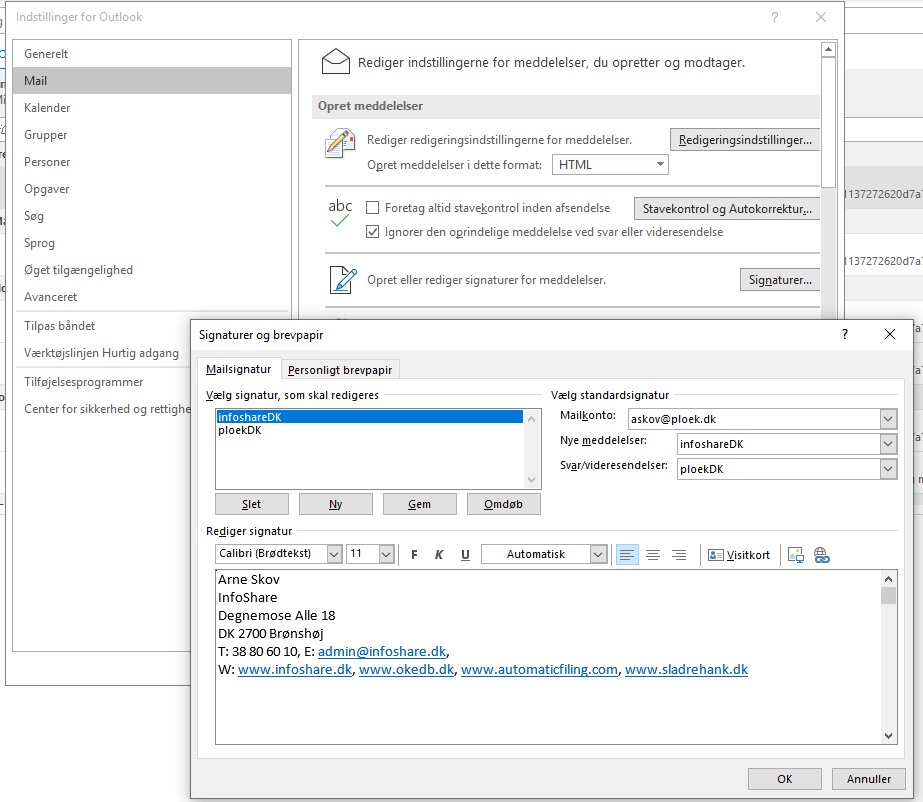Click www.automaticfiling.com link in signature

[539, 670]
